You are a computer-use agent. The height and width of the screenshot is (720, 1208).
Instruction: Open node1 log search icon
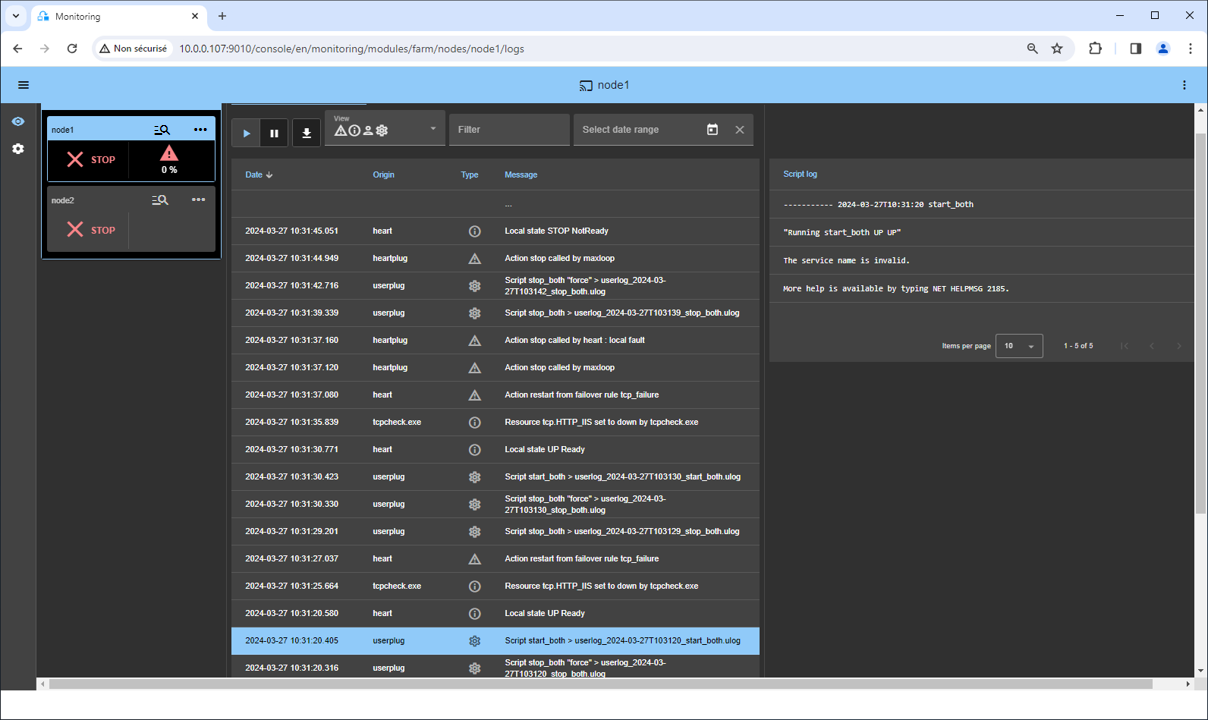161,130
